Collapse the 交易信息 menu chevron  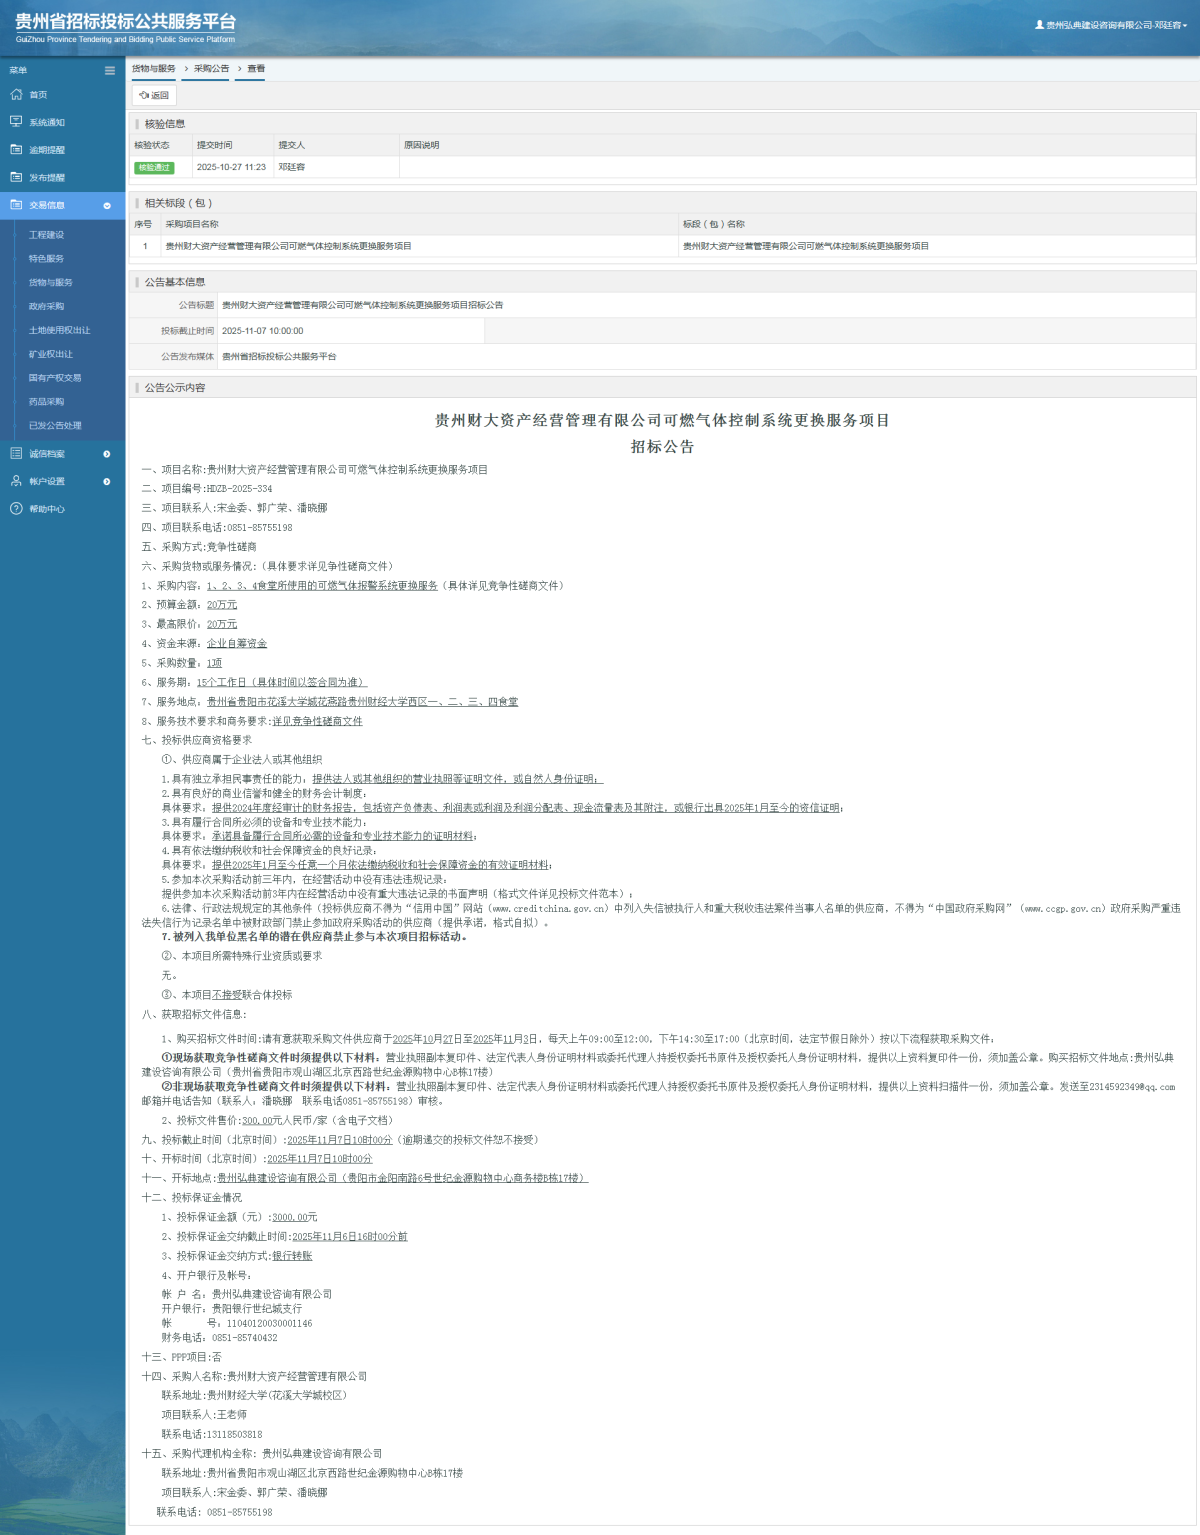pyautogui.click(x=107, y=205)
